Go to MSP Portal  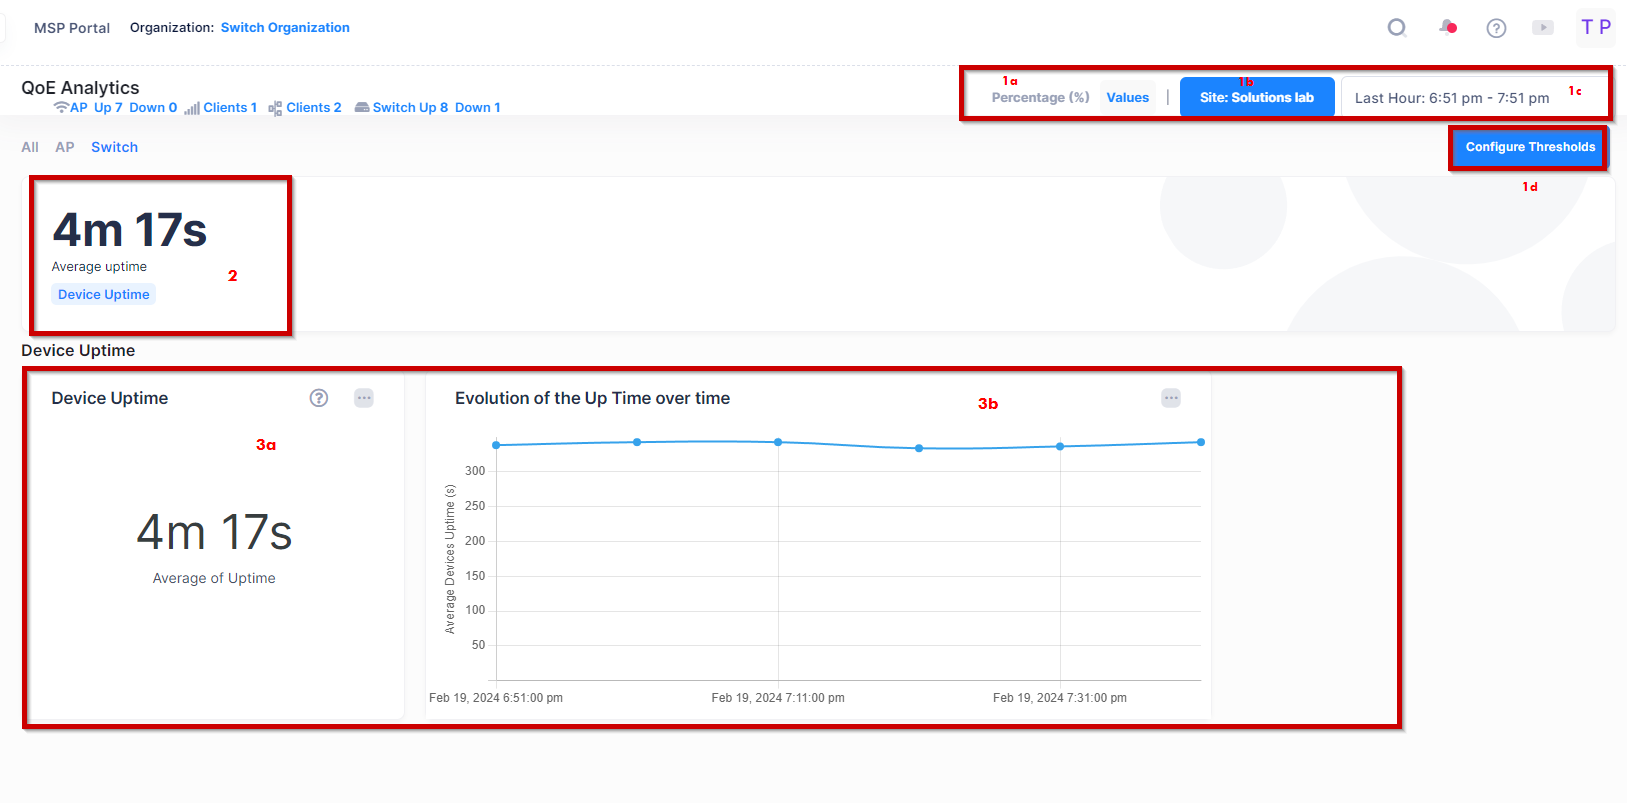[72, 28]
